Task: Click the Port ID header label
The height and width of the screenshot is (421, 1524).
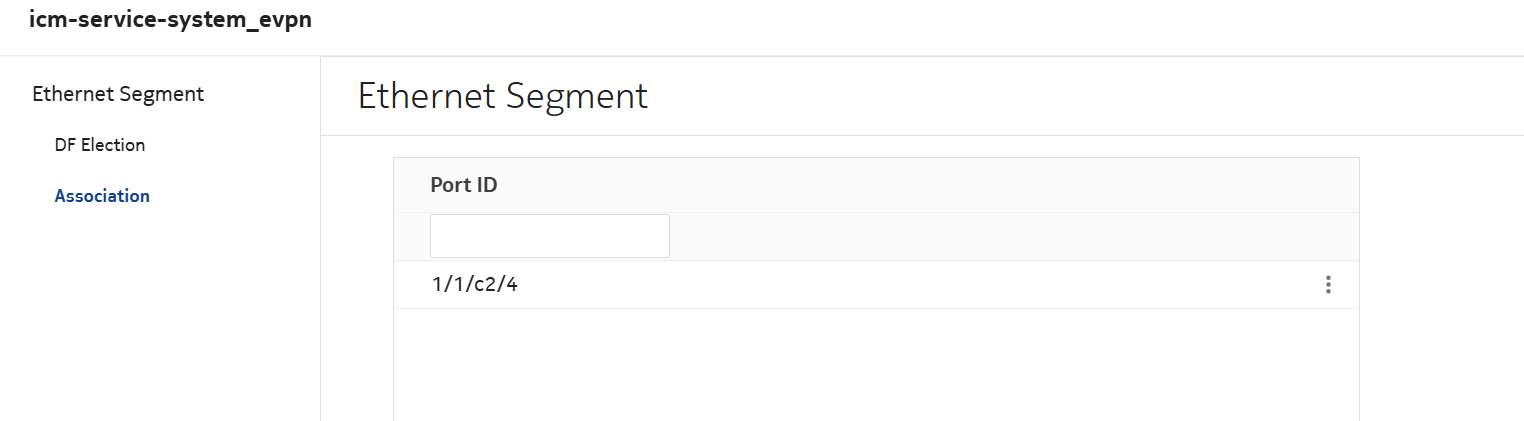Action: point(464,185)
